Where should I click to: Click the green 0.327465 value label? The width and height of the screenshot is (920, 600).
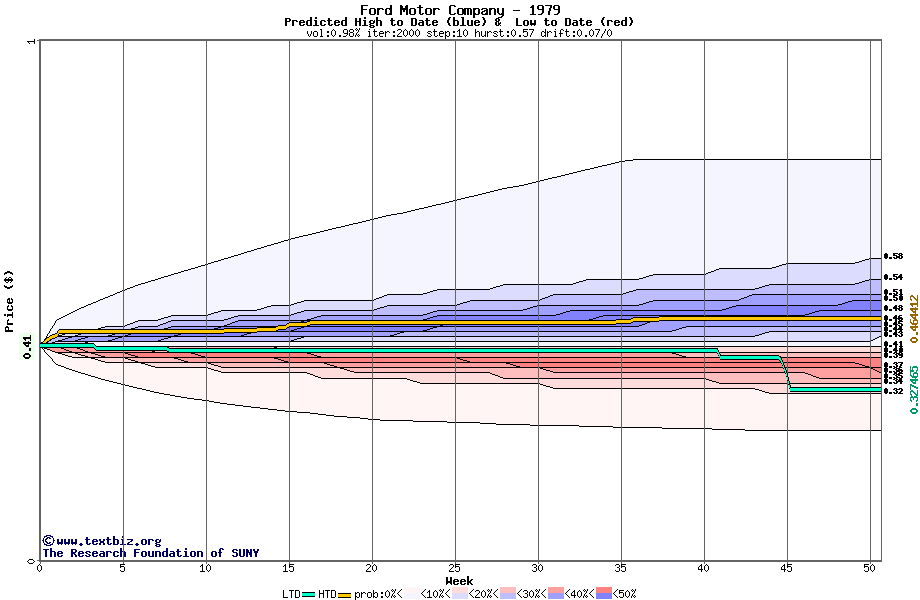[913, 389]
